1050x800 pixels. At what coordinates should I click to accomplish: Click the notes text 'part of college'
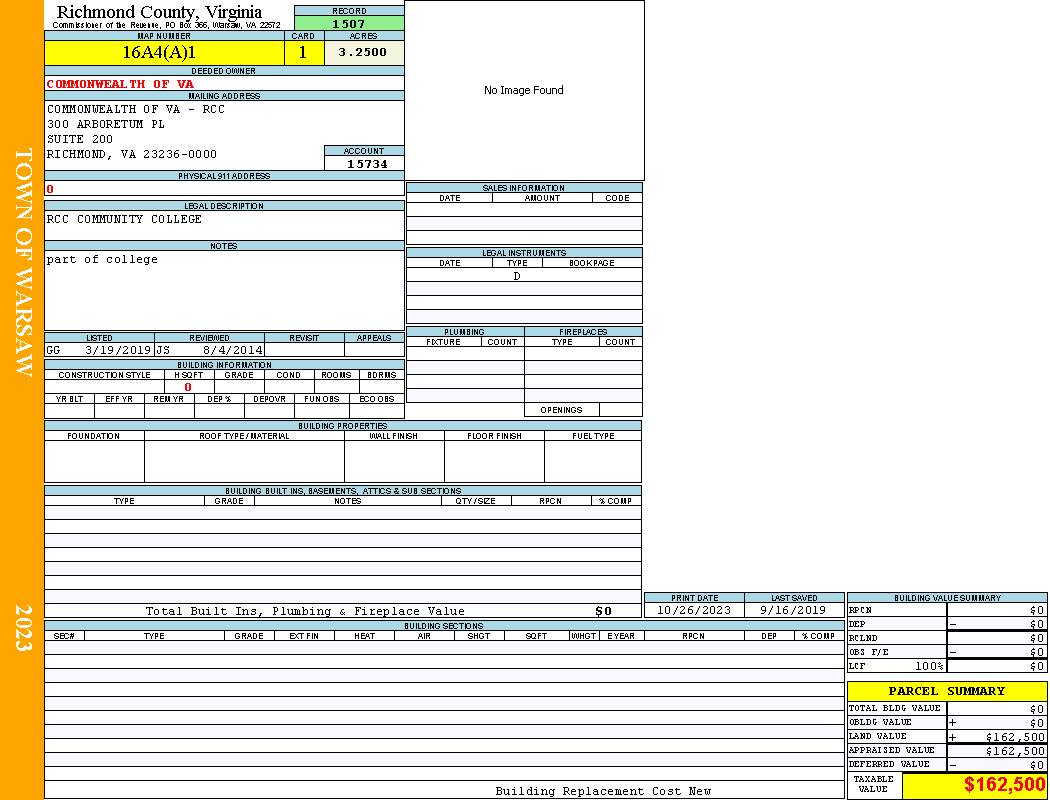[102, 260]
